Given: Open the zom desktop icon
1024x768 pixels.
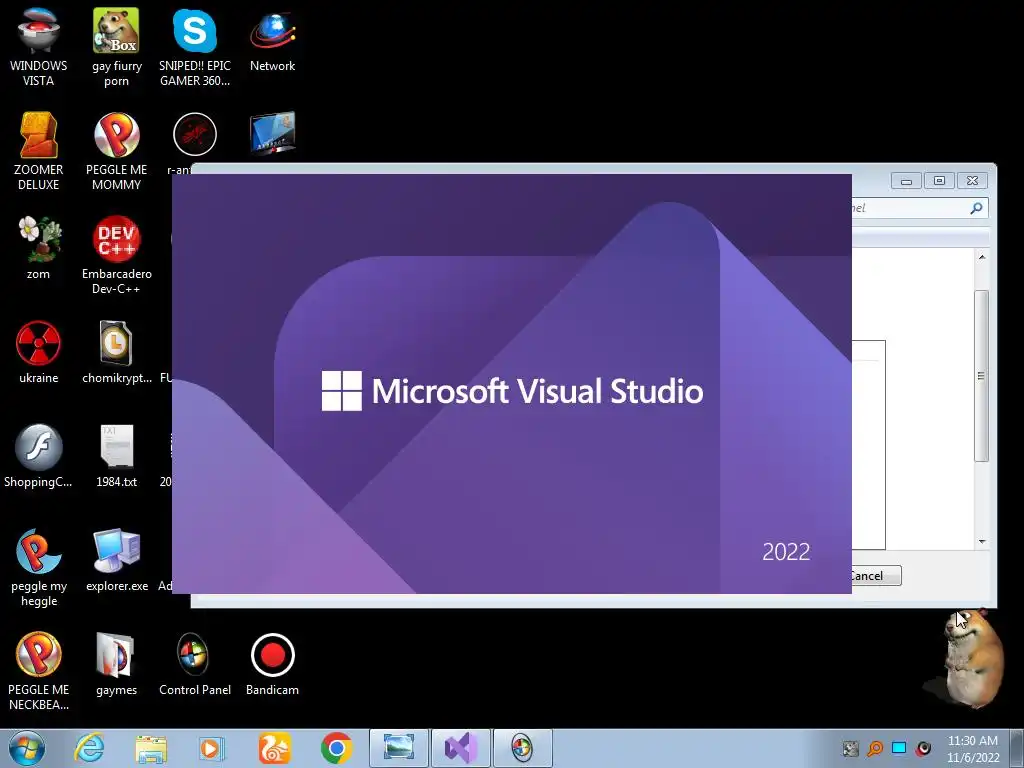Looking at the screenshot, I should (x=38, y=248).
